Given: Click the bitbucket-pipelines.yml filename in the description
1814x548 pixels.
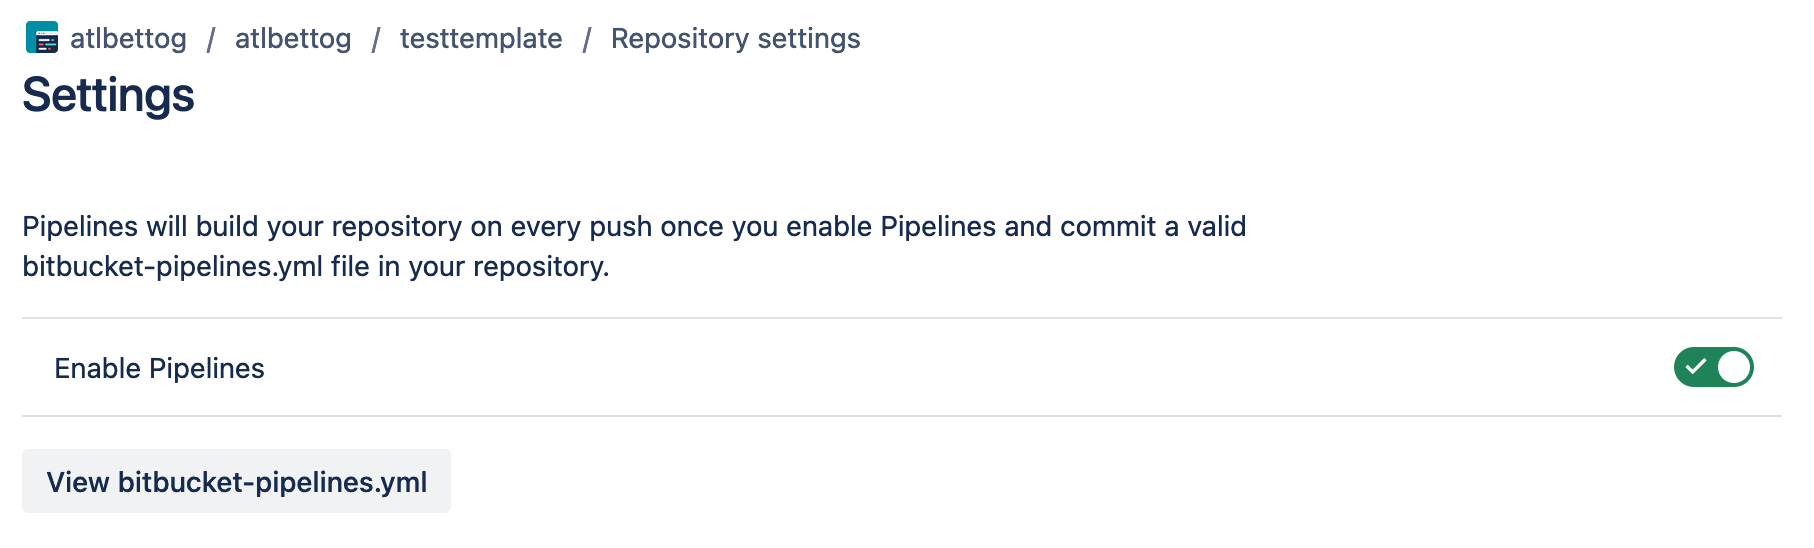Looking at the screenshot, I should coord(172,266).
